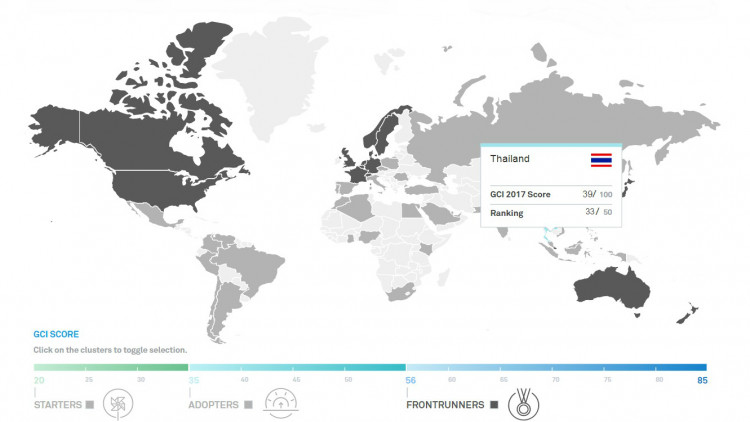Click the Starters pinwheel icon
Screen dimensions: 750x422
(x=118, y=404)
